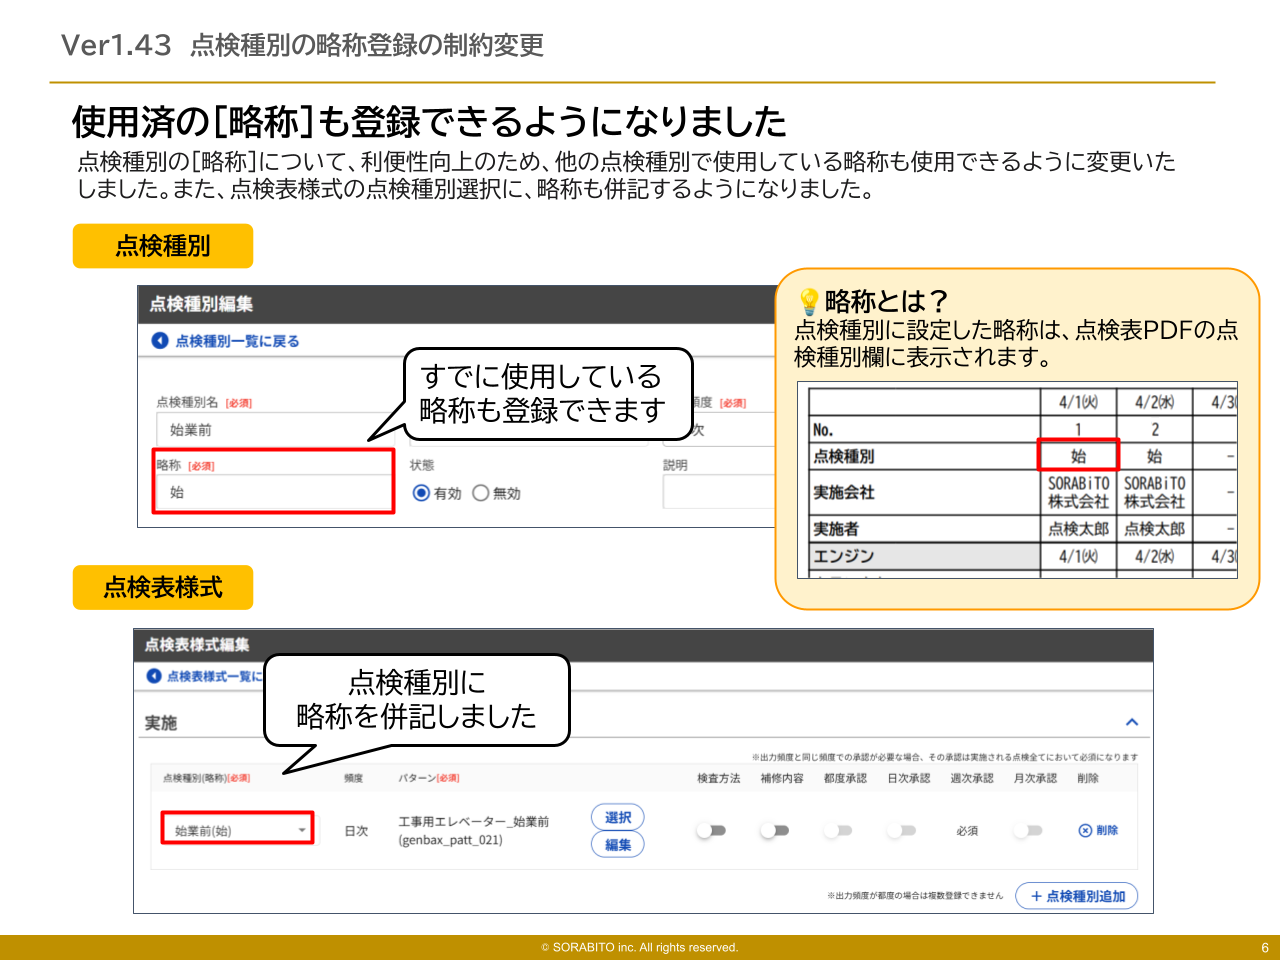Click the back arrow icon in 点検表様式編集 header
Viewport: 1280px width, 960px height.
156,676
